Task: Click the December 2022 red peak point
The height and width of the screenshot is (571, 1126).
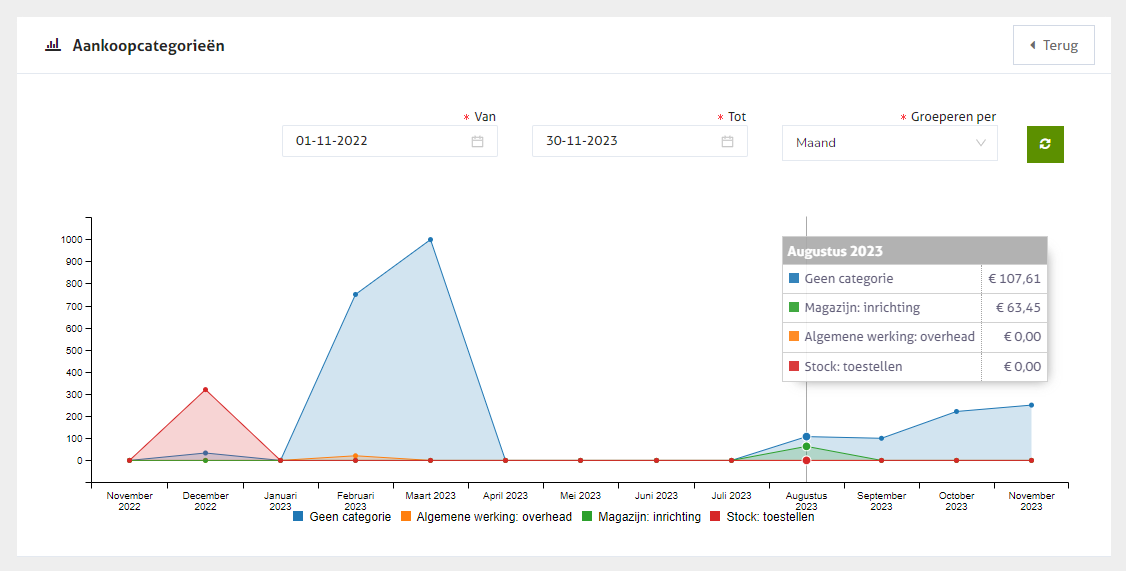Action: tap(205, 390)
